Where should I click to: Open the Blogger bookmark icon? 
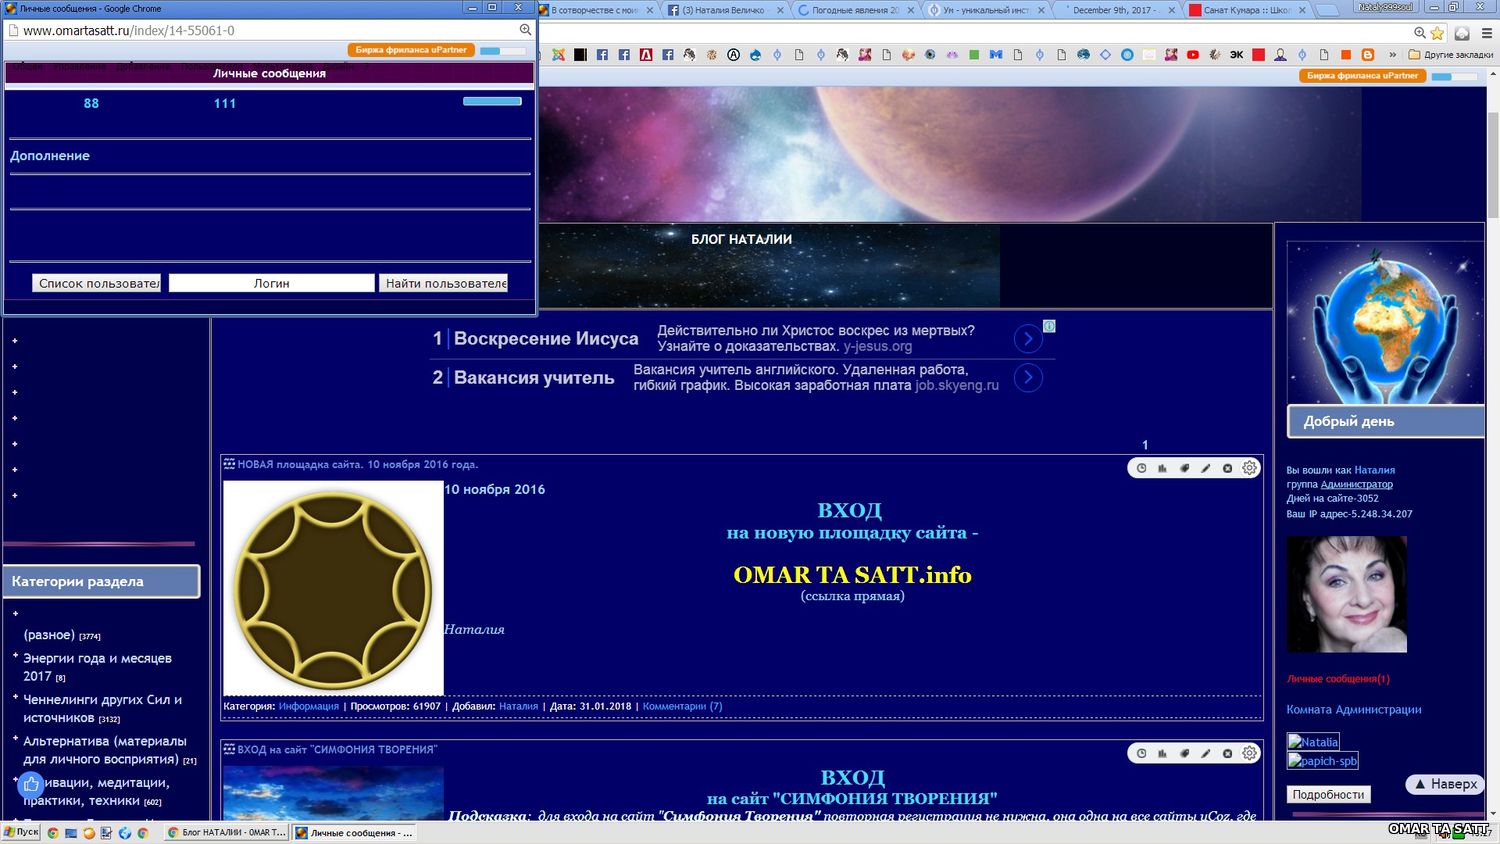tap(1368, 55)
